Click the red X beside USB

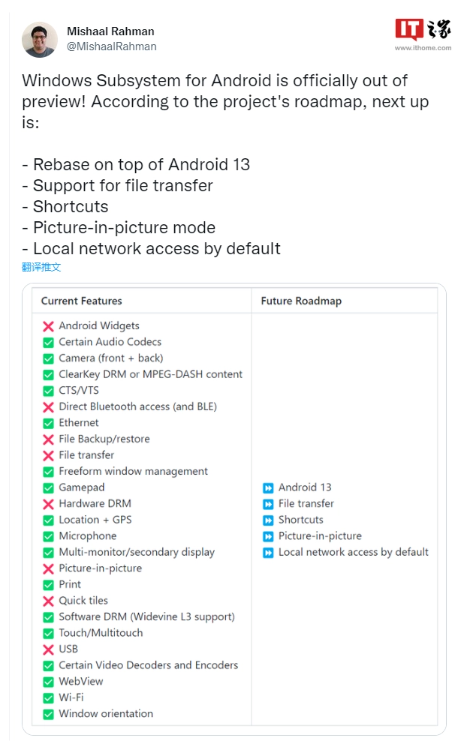click(x=48, y=649)
